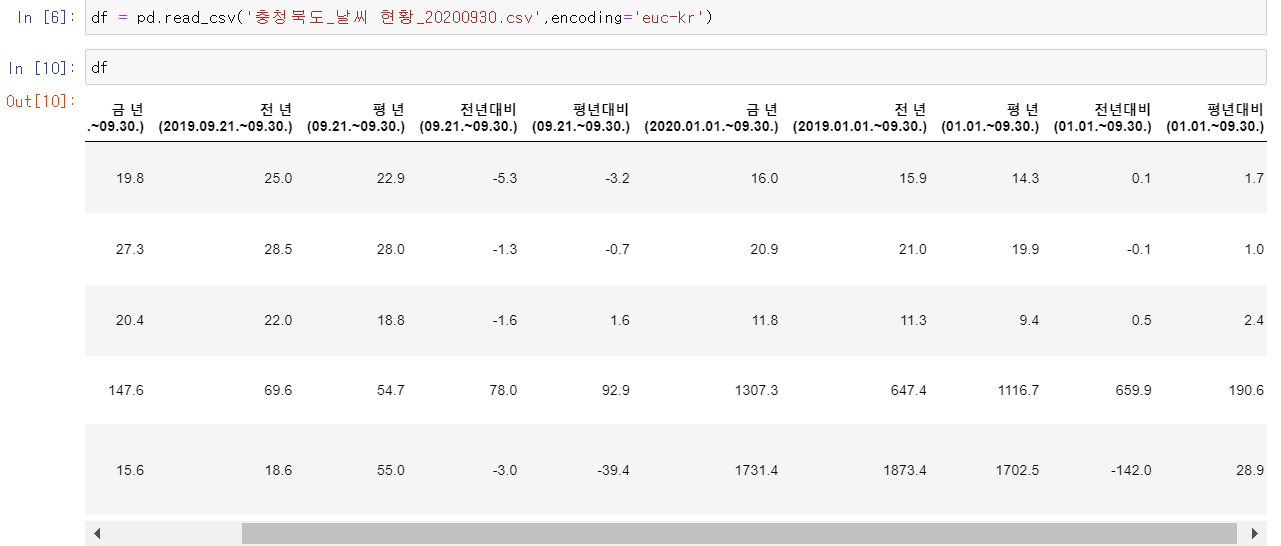The height and width of the screenshot is (546, 1281).
Task: Click the table cell with value 20.4
Action: tap(130, 320)
